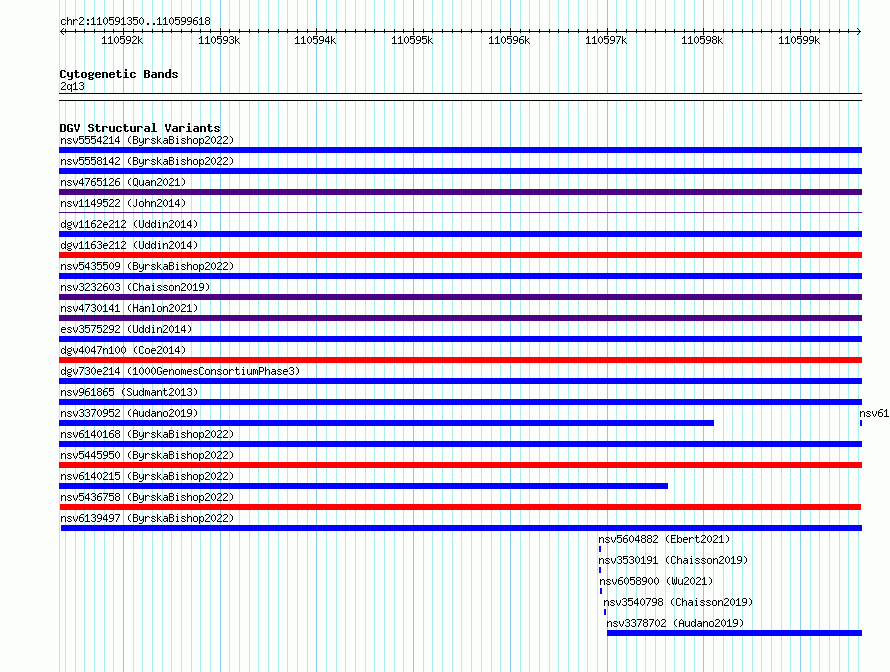Click the purple bar below nsv3232603
890x672 pixels.
(x=460, y=297)
